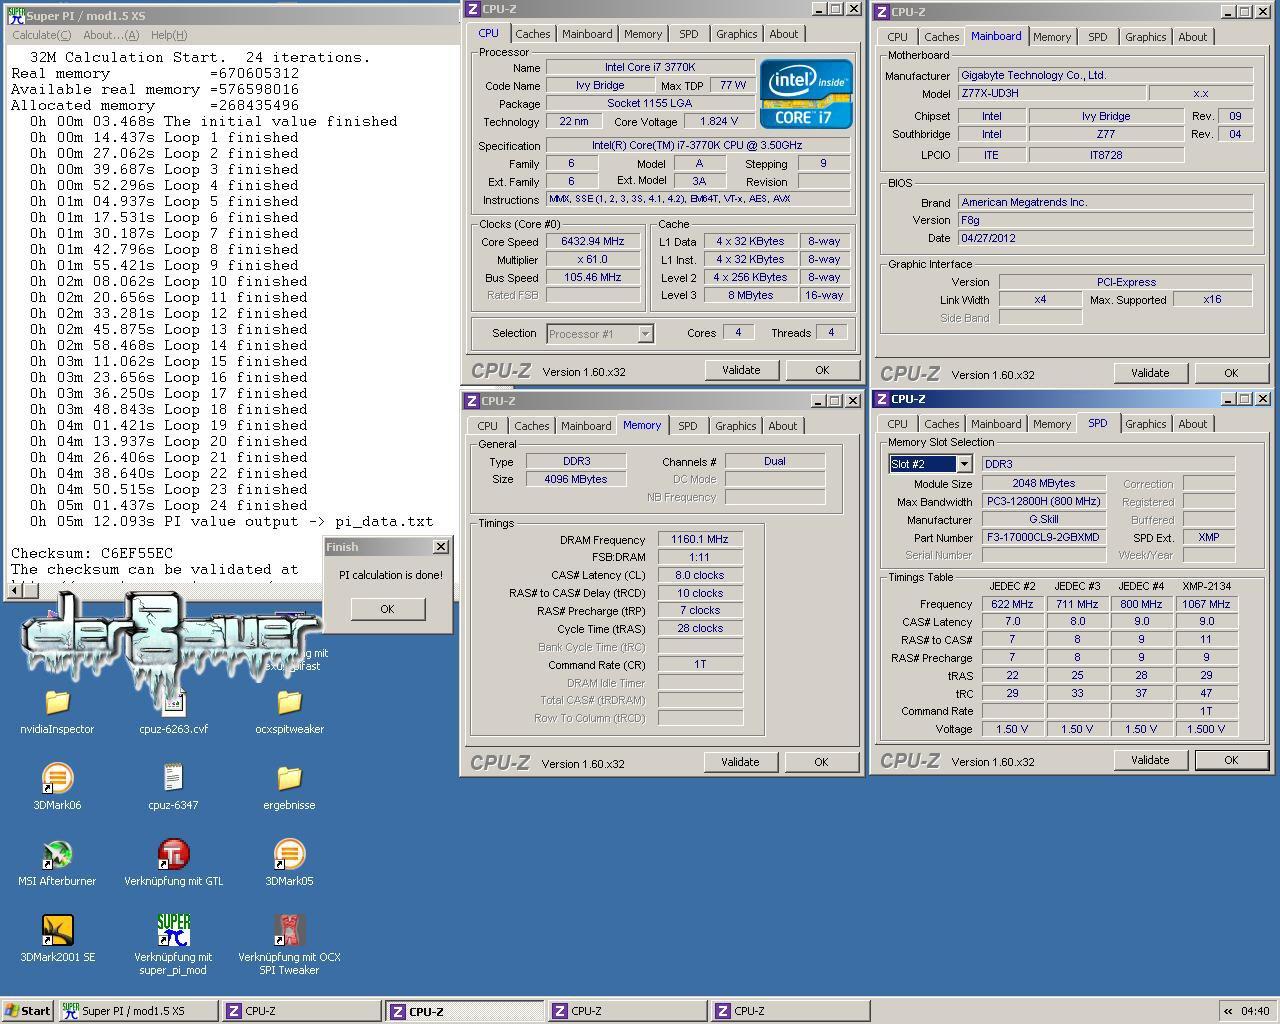This screenshot has height=1024, width=1280.
Task: Expand the Slot #2 memory slot dropdown
Action: (964, 464)
